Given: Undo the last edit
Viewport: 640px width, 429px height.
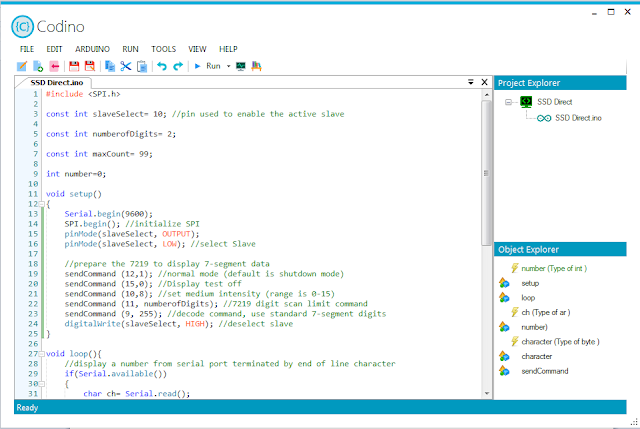Looking at the screenshot, I should click(162, 66).
